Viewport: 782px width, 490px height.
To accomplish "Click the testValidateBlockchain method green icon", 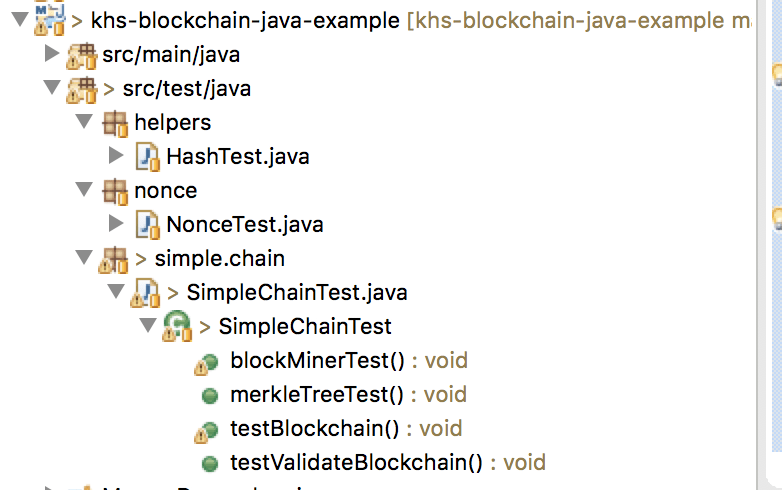I will tap(210, 464).
